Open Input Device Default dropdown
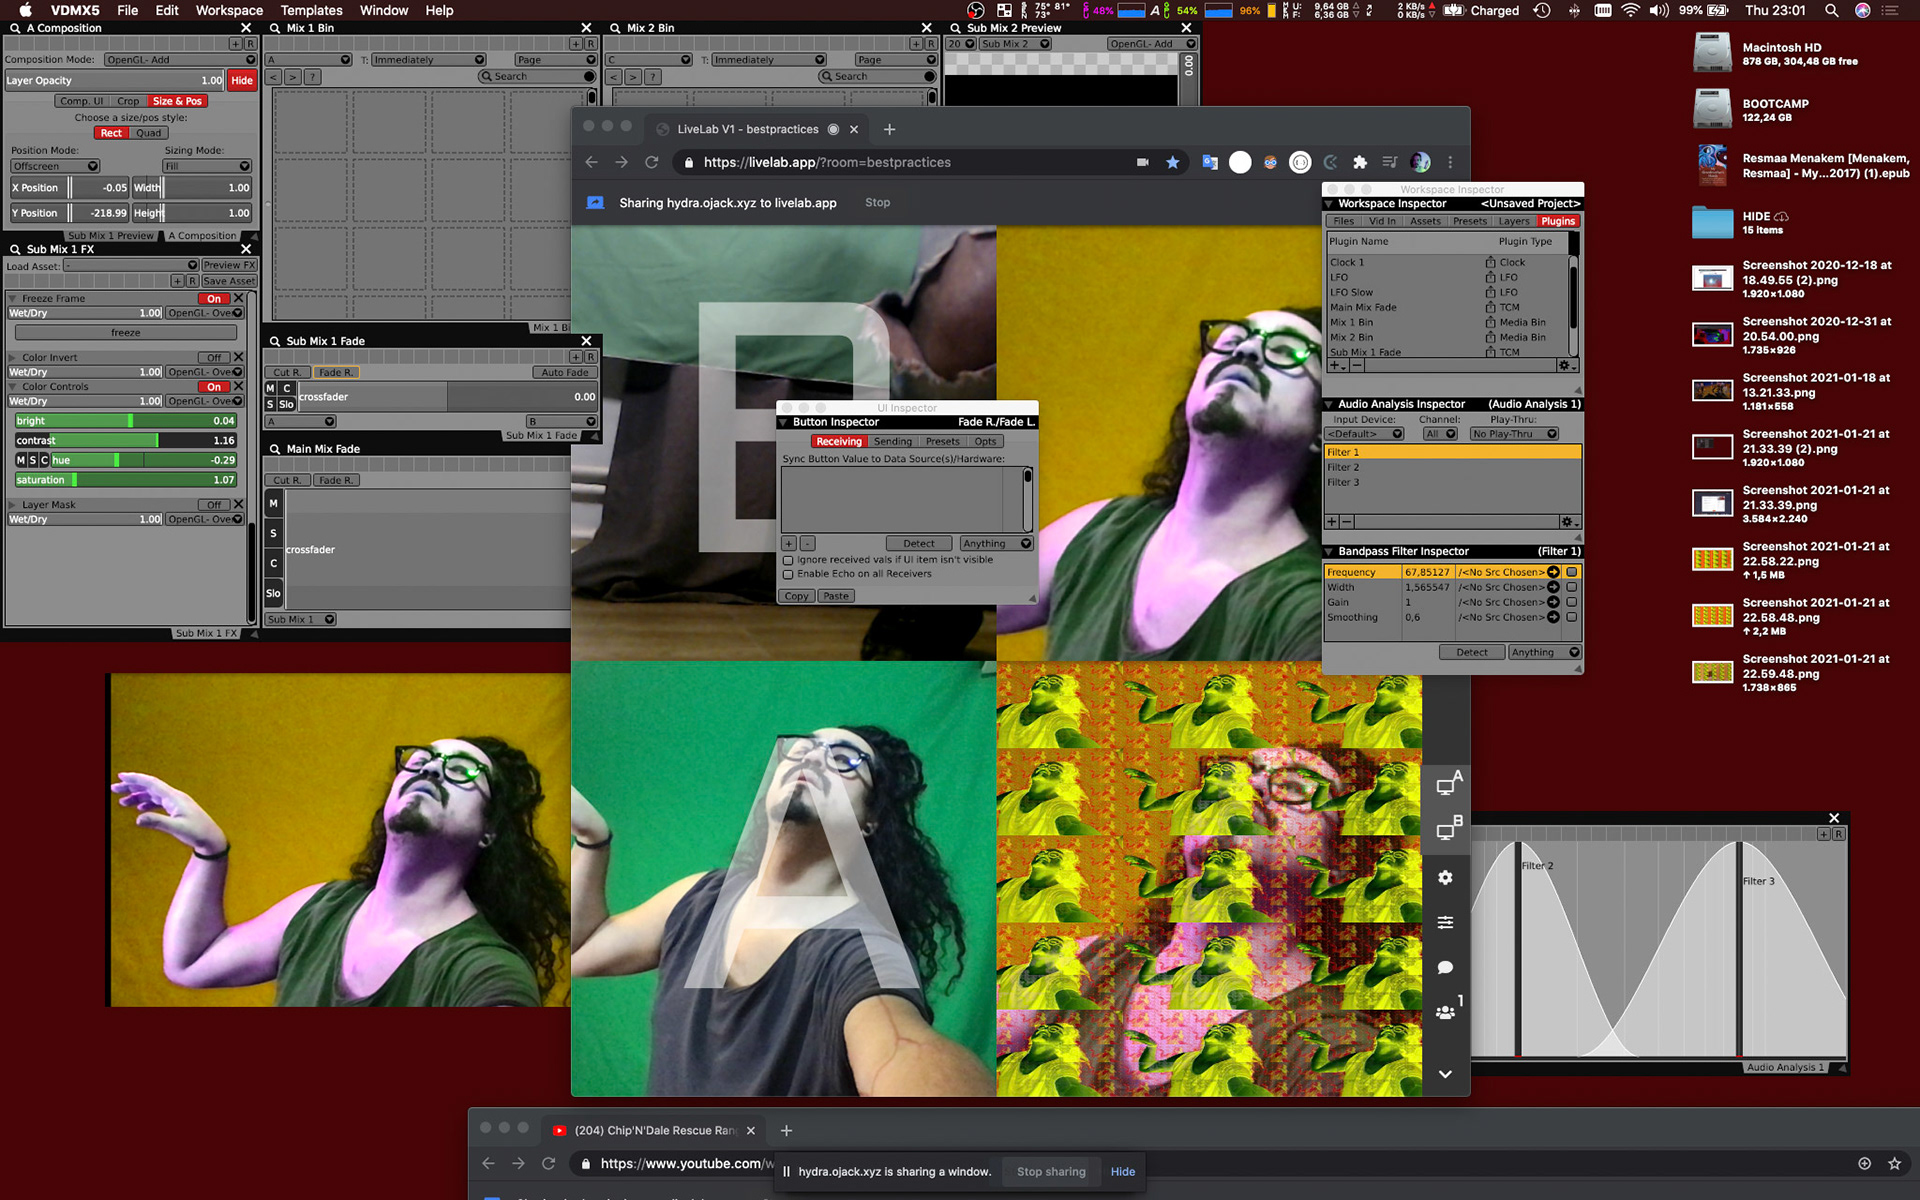Screen dimensions: 1920x1200 1364,434
